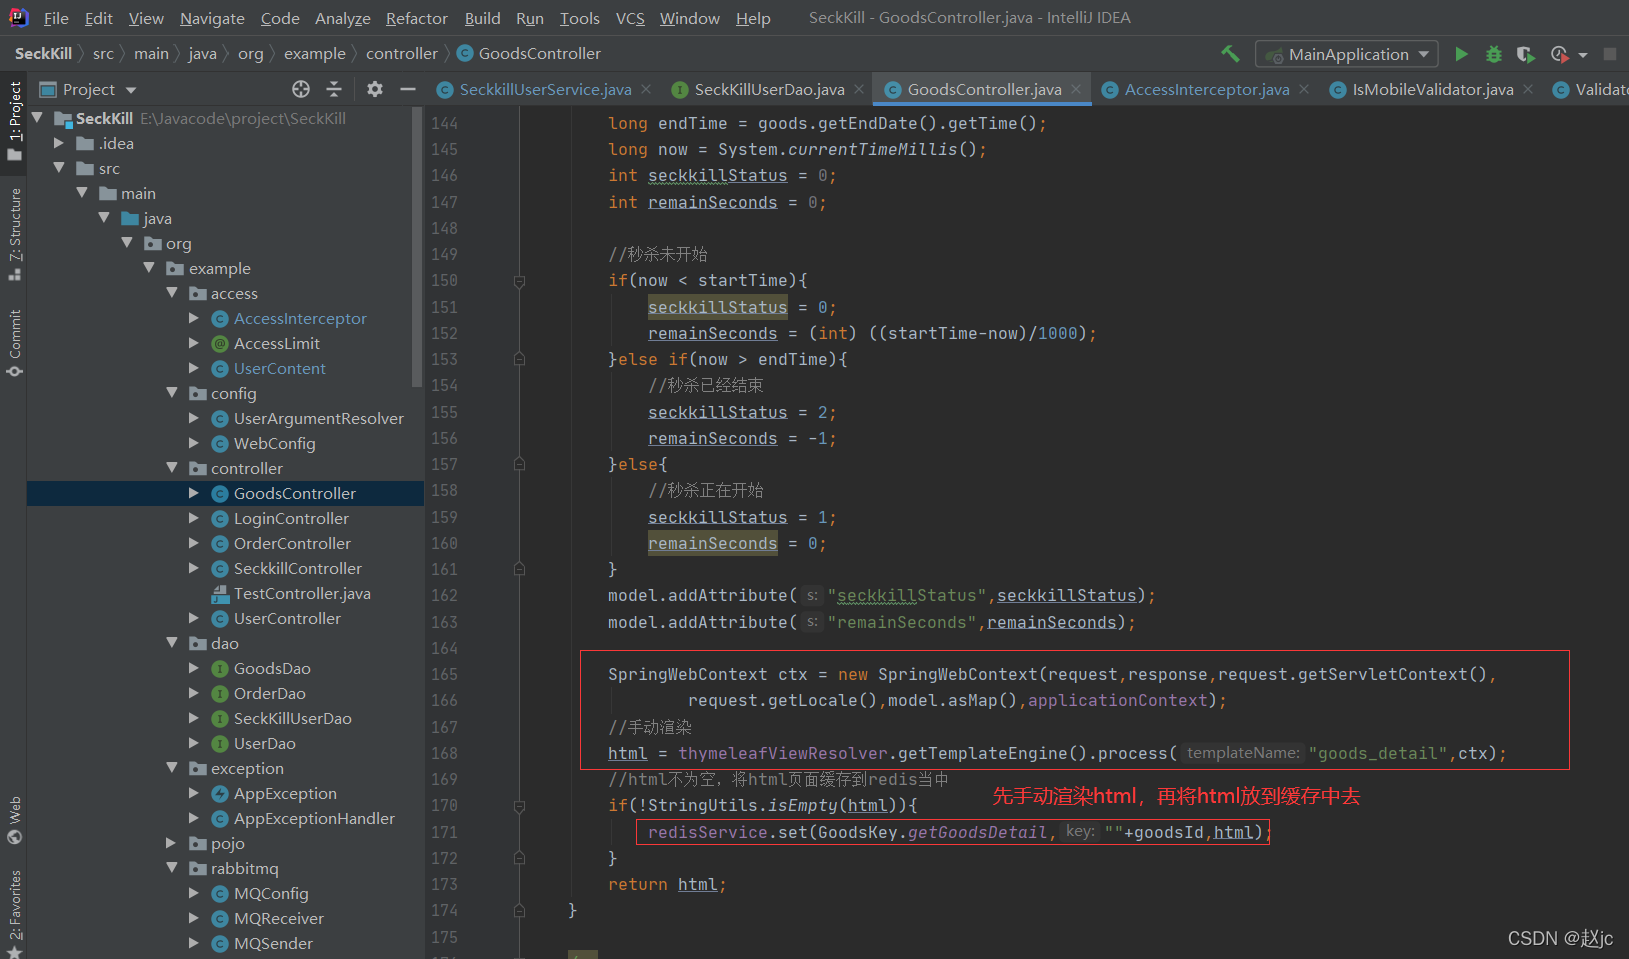The width and height of the screenshot is (1629, 959).
Task: Collapse the dao package
Action: 172,643
